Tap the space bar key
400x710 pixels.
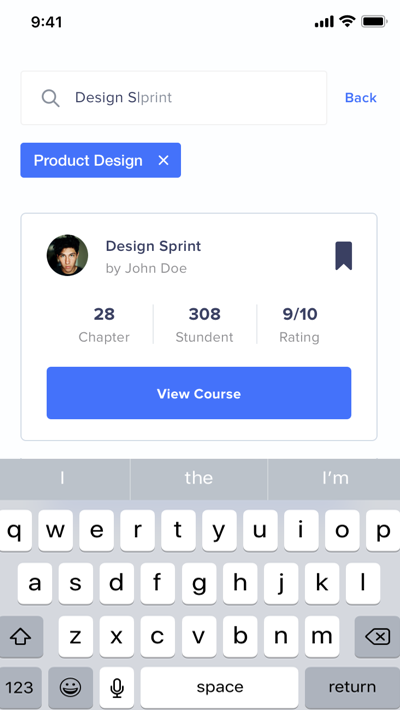pos(219,688)
